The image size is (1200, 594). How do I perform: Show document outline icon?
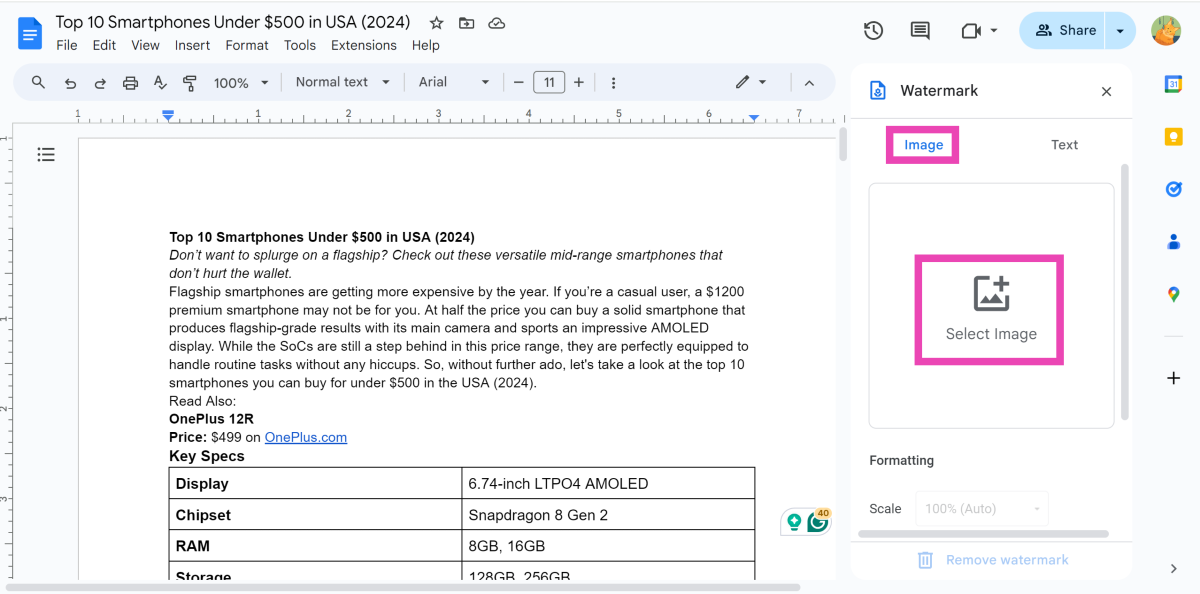46,154
